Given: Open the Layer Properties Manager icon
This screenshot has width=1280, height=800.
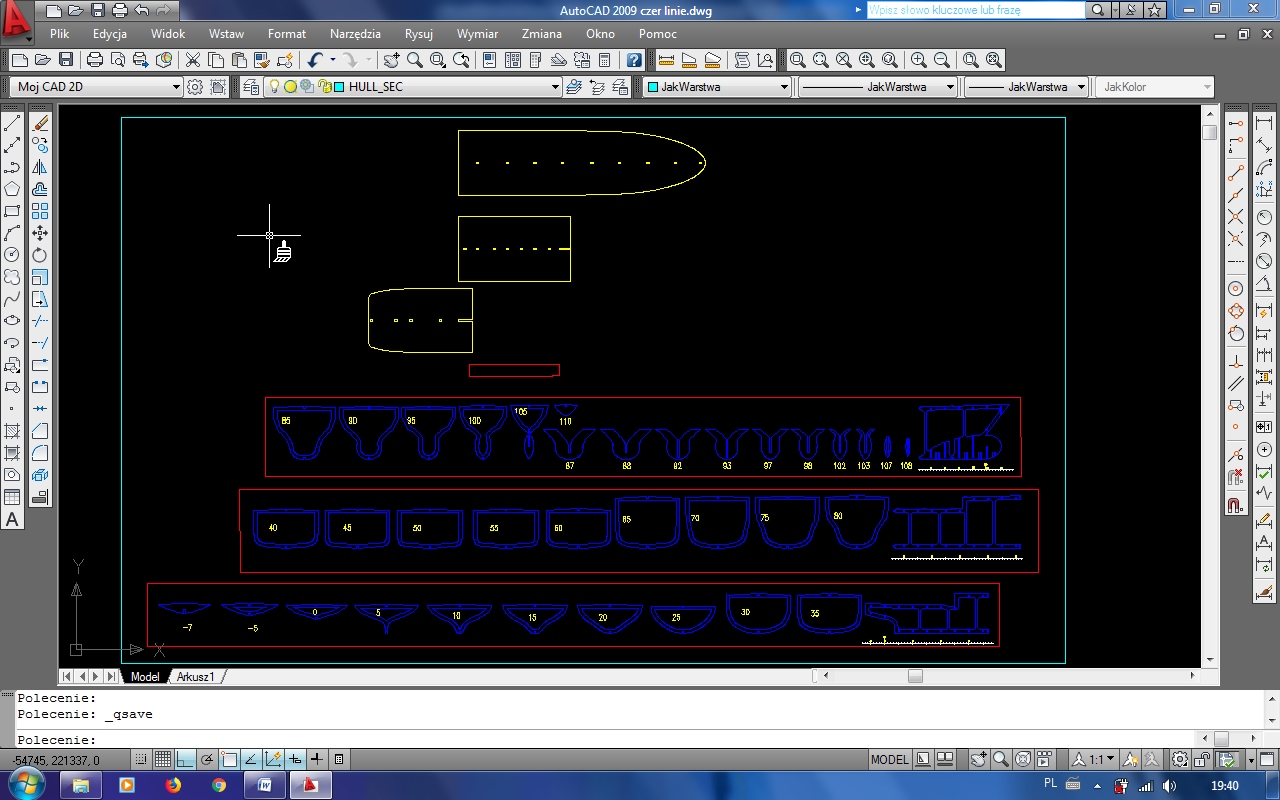Looking at the screenshot, I should (251, 87).
